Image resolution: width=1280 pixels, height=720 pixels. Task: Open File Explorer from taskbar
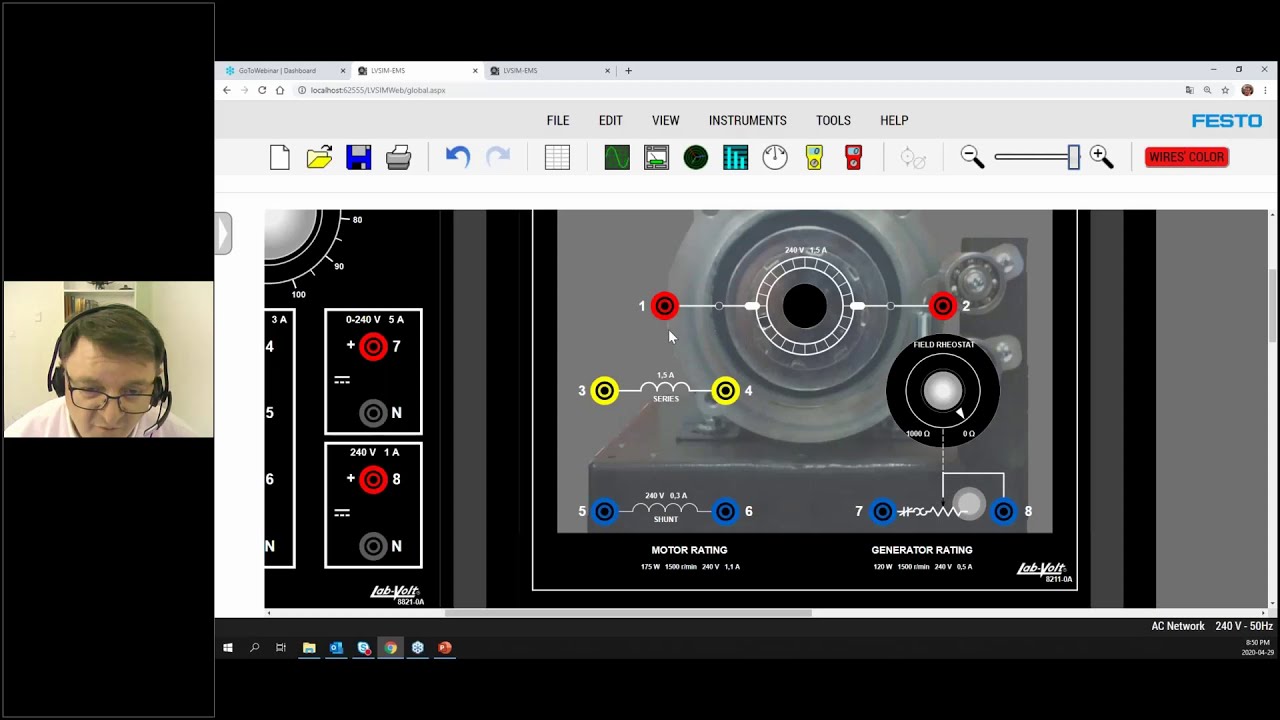pyautogui.click(x=309, y=648)
